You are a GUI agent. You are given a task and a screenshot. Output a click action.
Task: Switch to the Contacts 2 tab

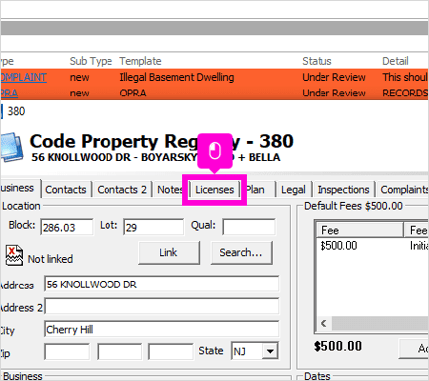(x=122, y=190)
